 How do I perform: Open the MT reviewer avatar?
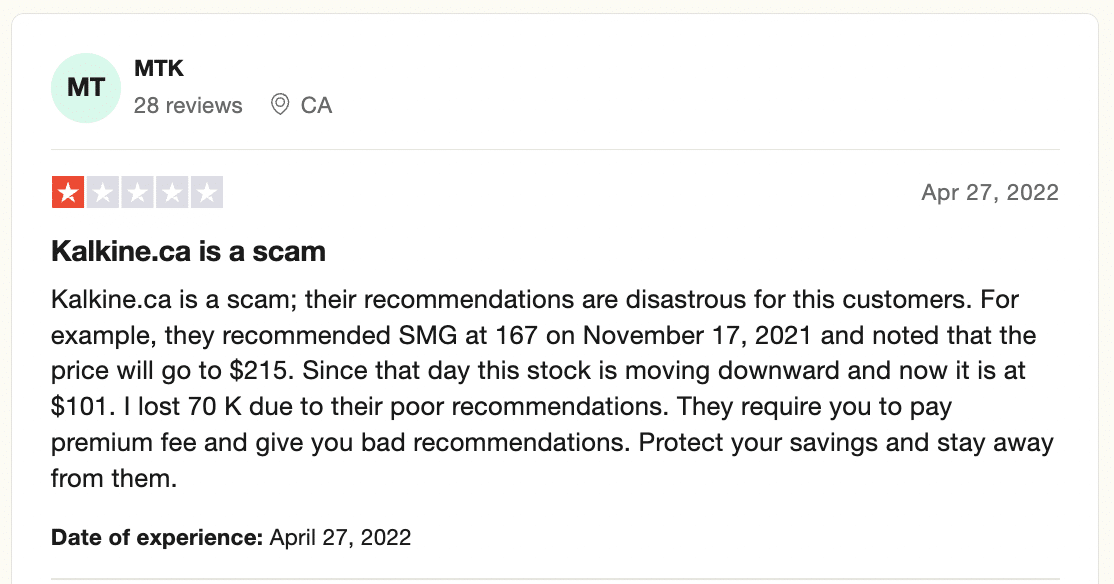(86, 88)
